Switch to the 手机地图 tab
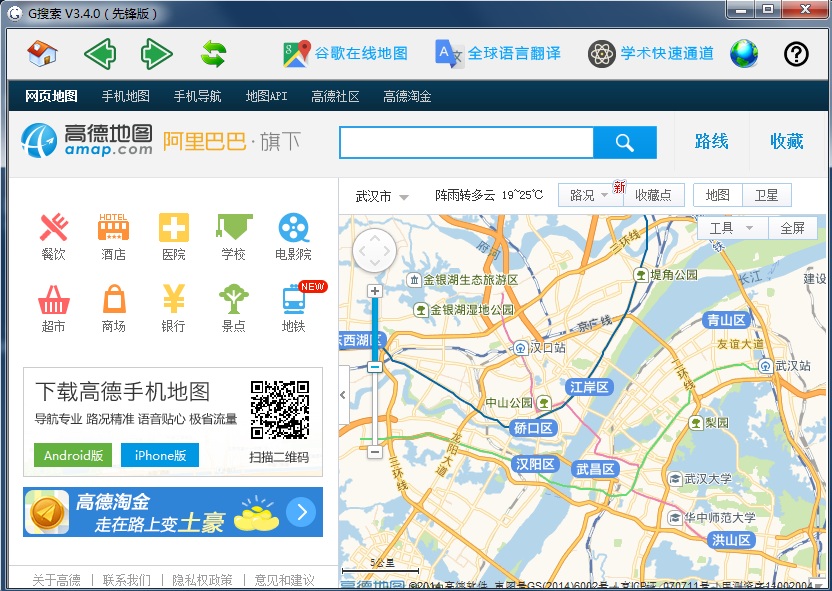 pyautogui.click(x=125, y=96)
